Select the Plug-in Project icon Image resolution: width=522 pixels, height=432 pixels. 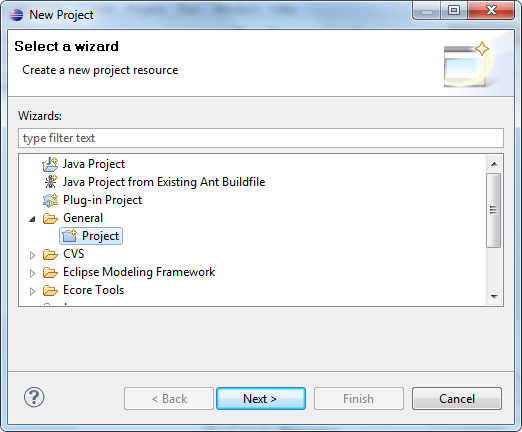click(x=50, y=200)
